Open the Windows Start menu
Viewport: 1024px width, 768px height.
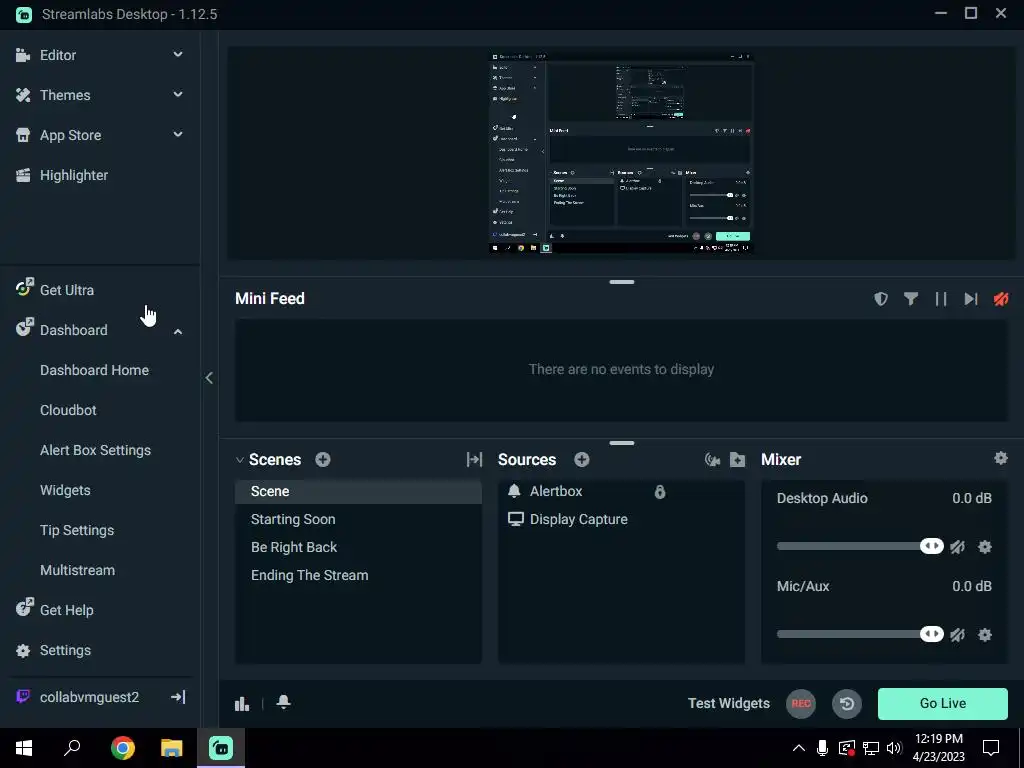coord(24,748)
